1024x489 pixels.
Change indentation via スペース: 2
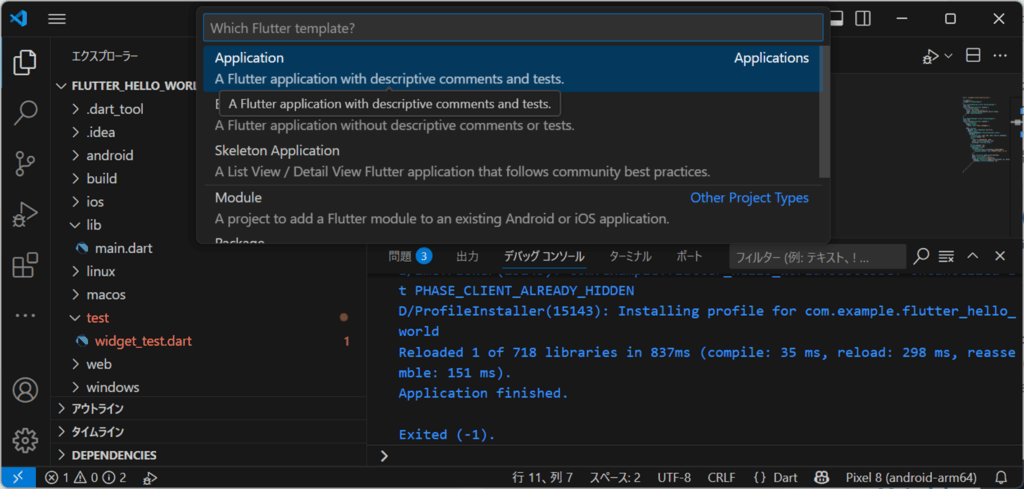coord(615,478)
